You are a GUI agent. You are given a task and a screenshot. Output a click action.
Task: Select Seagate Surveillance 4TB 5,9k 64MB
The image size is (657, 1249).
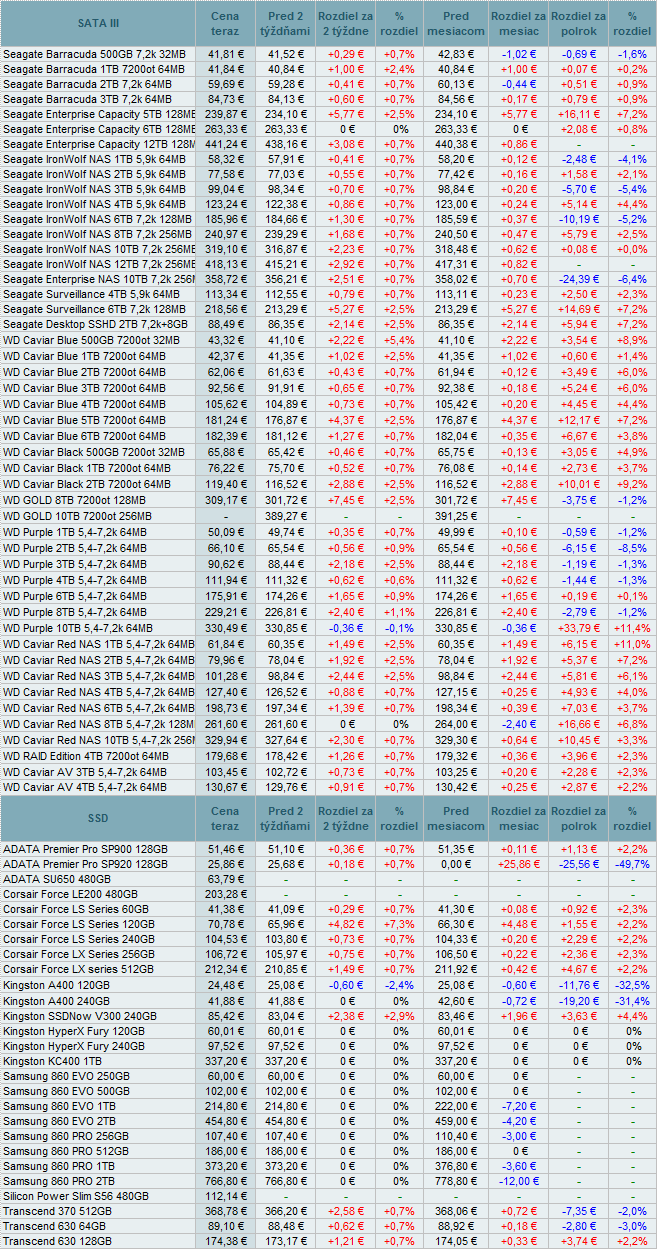[92, 295]
